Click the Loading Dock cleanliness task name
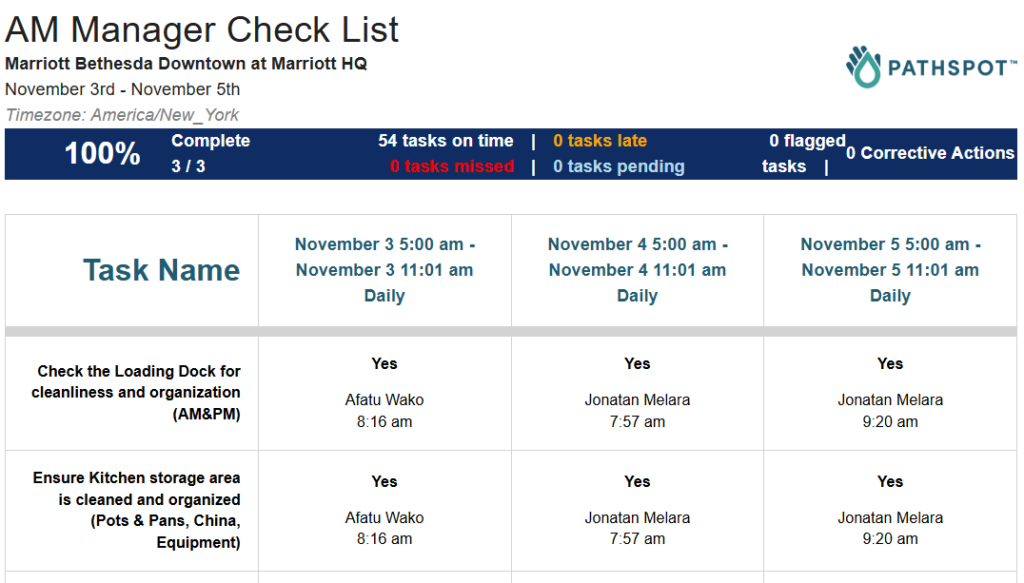The image size is (1024, 583). [x=137, y=392]
